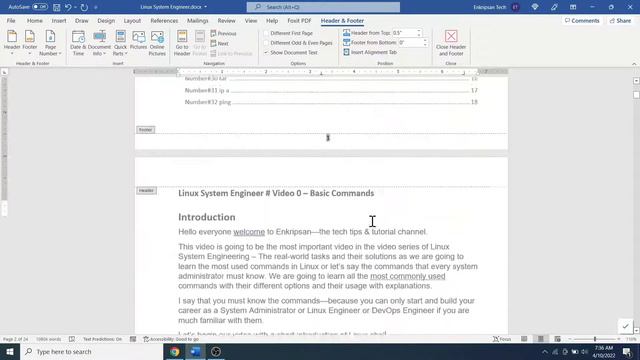Image resolution: width=640 pixels, height=360 pixels.
Task: Adjust the zoom slider handle
Action: 595,339
